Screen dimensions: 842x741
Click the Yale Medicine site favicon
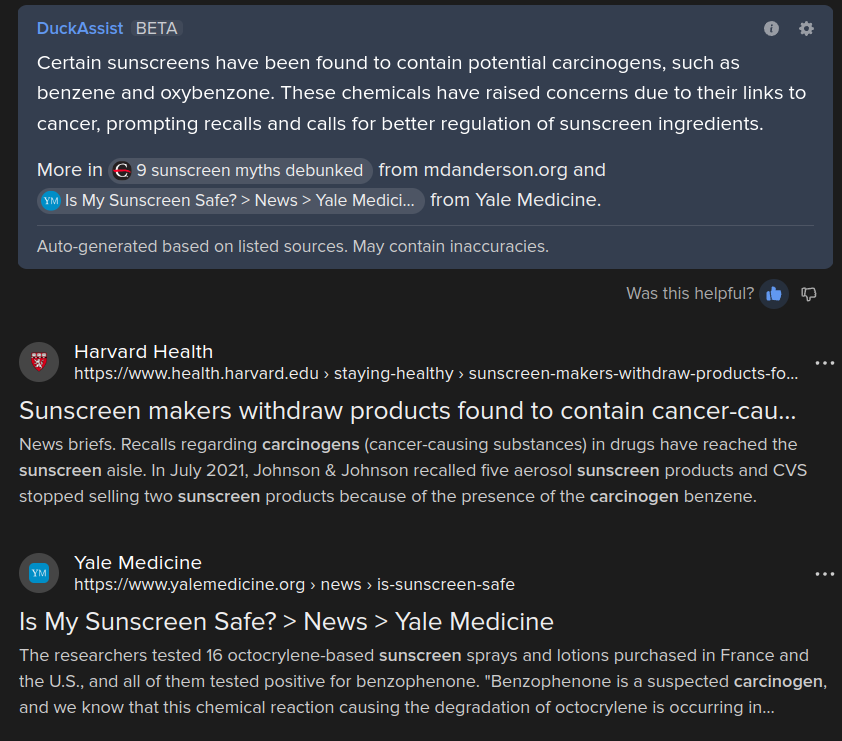click(x=39, y=573)
